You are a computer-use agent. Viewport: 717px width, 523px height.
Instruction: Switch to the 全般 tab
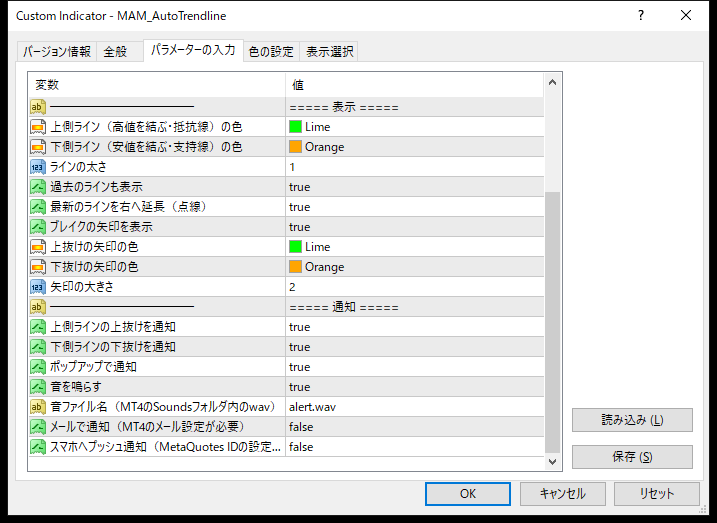pos(120,51)
